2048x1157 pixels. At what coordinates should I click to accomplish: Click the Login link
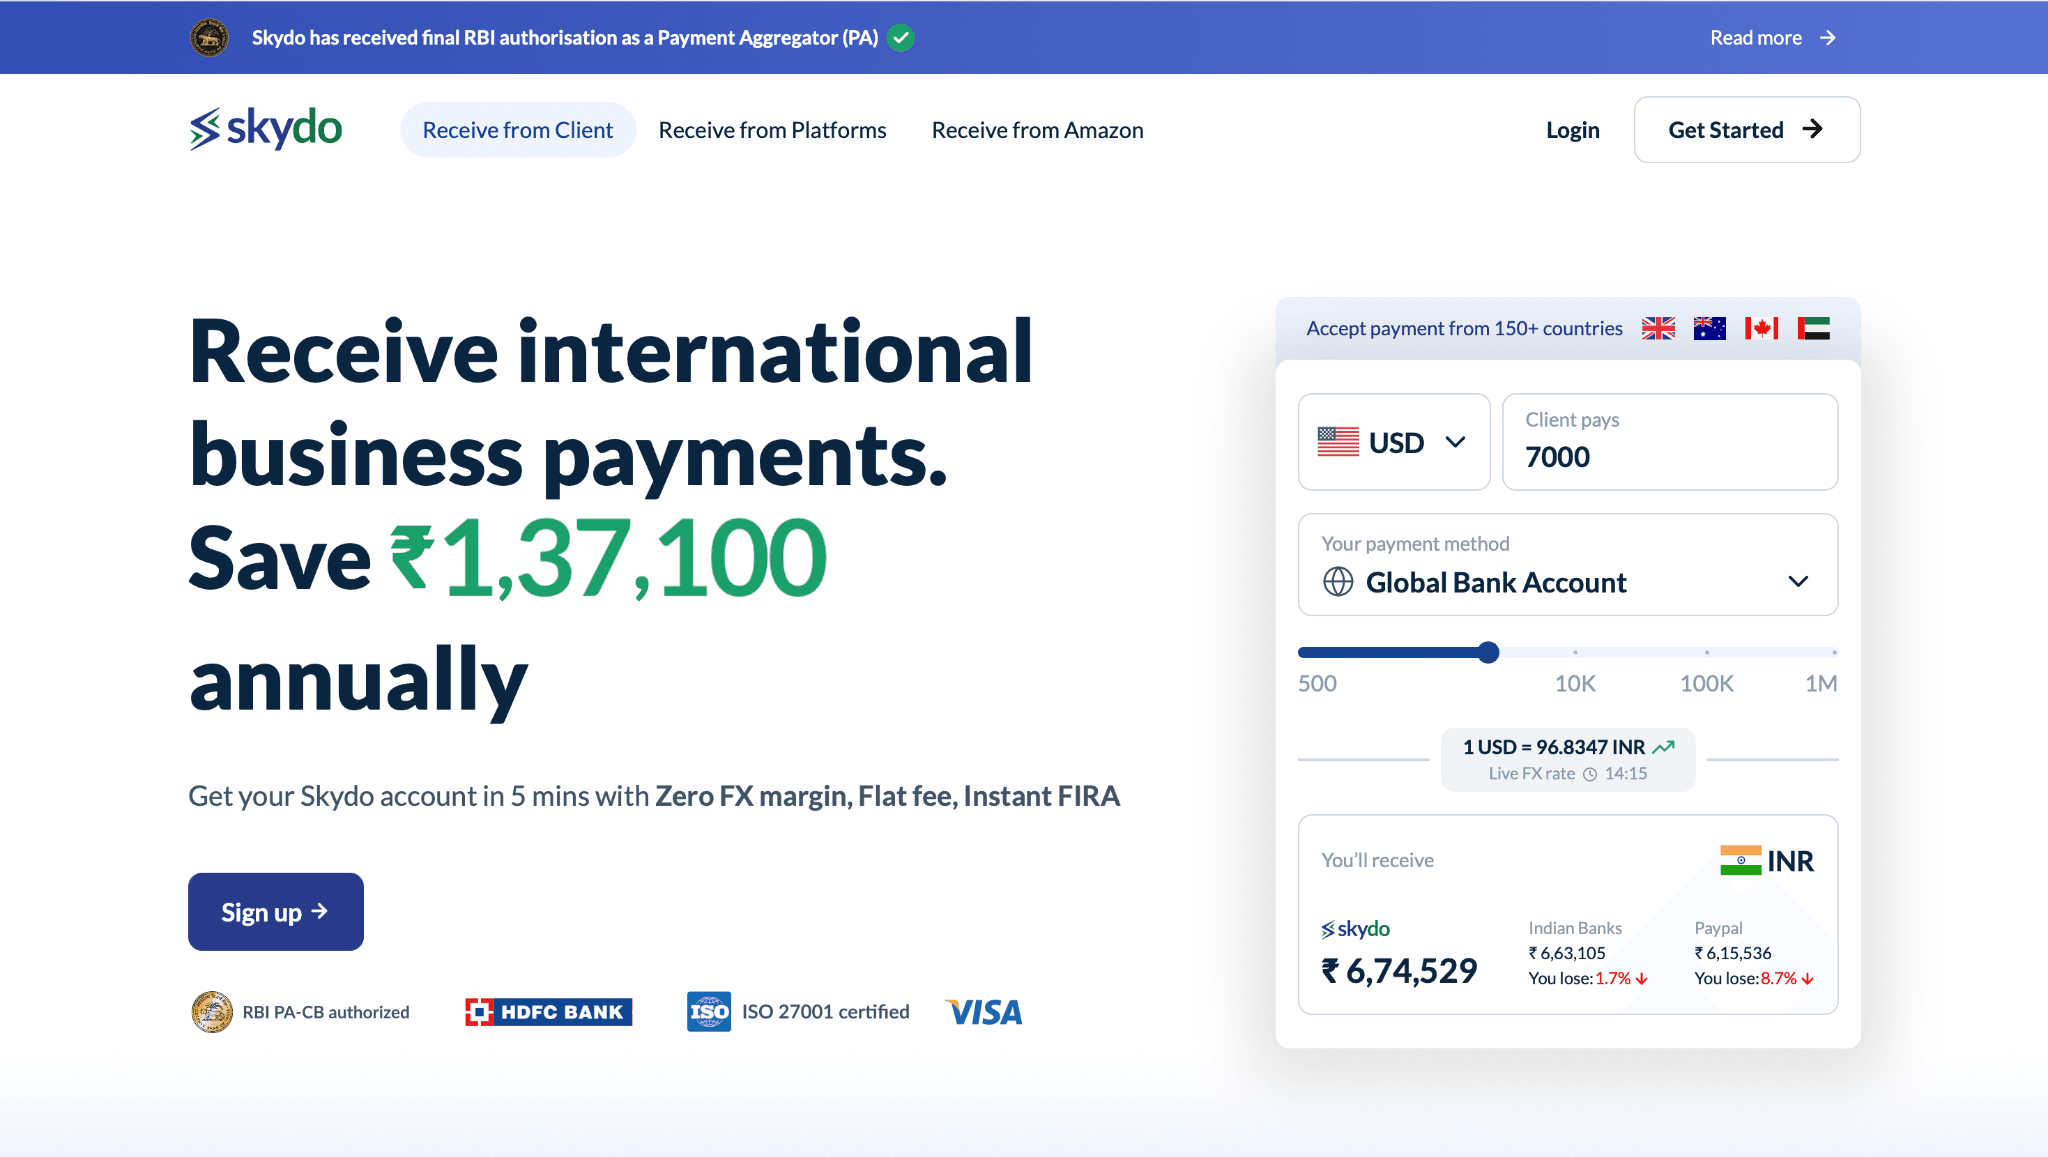1572,130
